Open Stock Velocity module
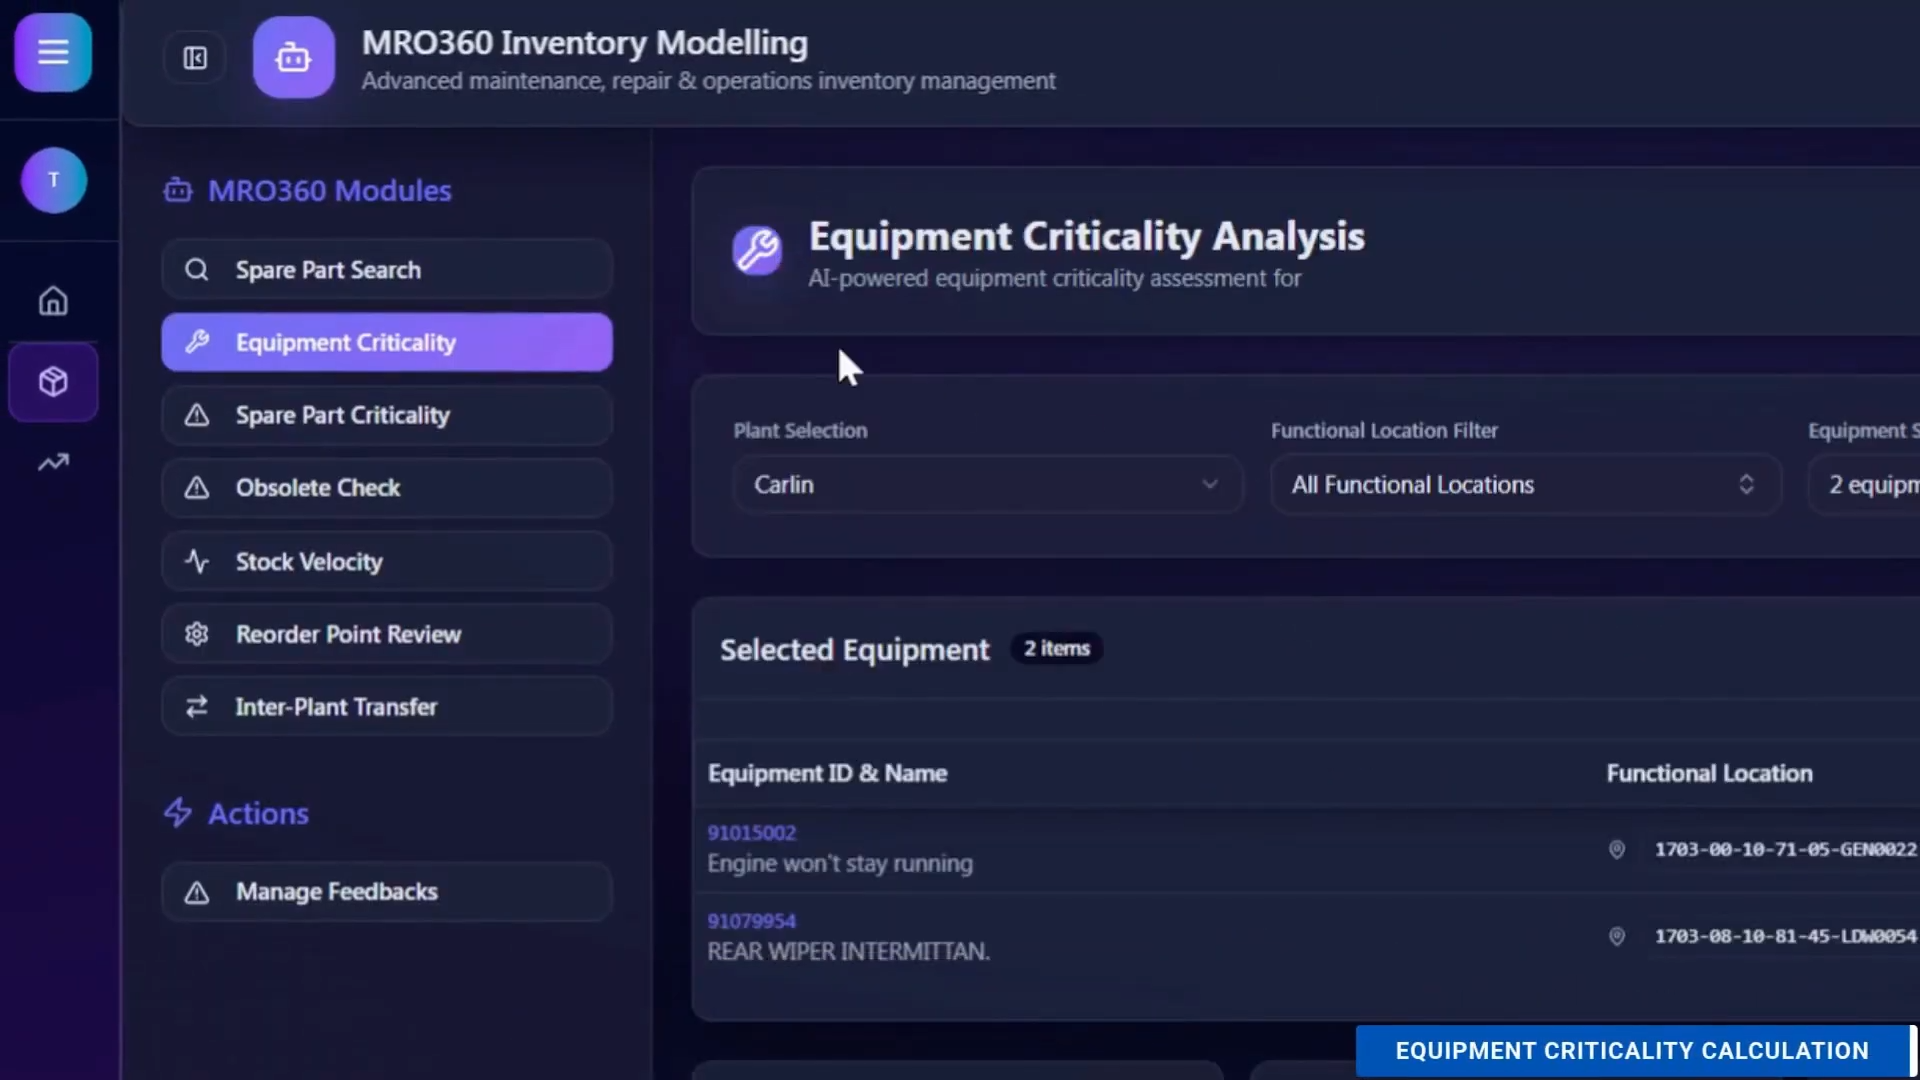The image size is (1920, 1080). tap(387, 561)
